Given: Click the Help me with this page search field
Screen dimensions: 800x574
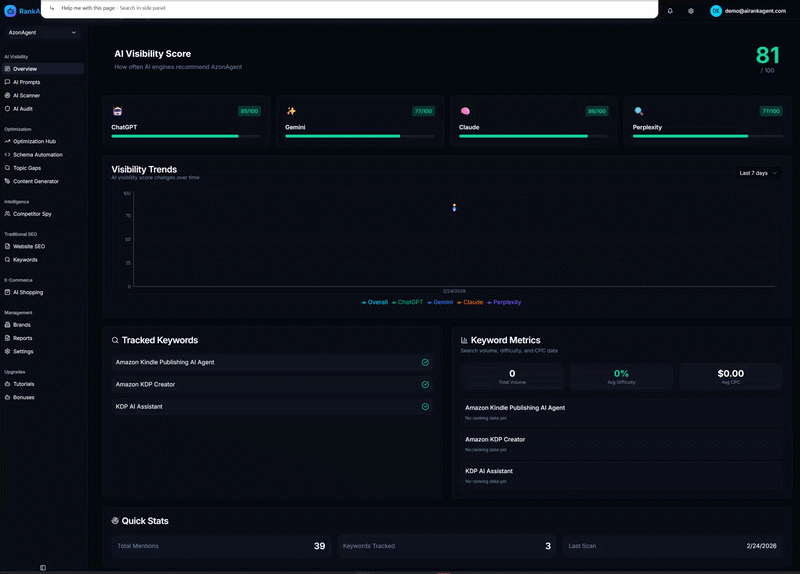Looking at the screenshot, I should point(350,8).
